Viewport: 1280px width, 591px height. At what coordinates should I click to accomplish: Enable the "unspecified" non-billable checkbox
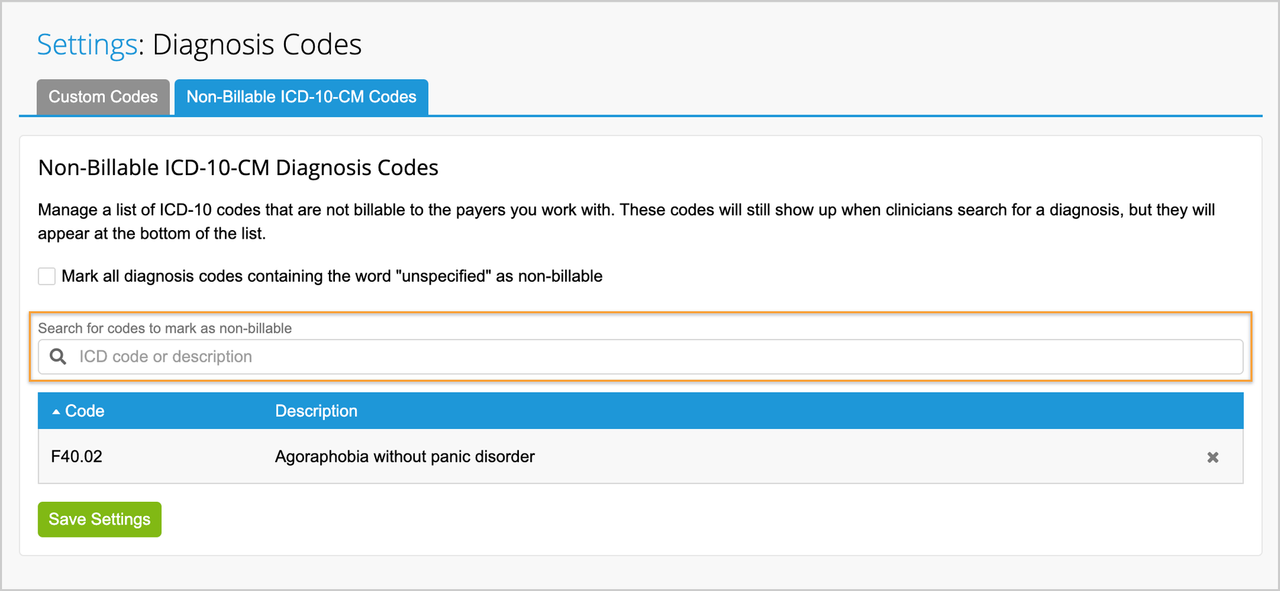point(47,276)
